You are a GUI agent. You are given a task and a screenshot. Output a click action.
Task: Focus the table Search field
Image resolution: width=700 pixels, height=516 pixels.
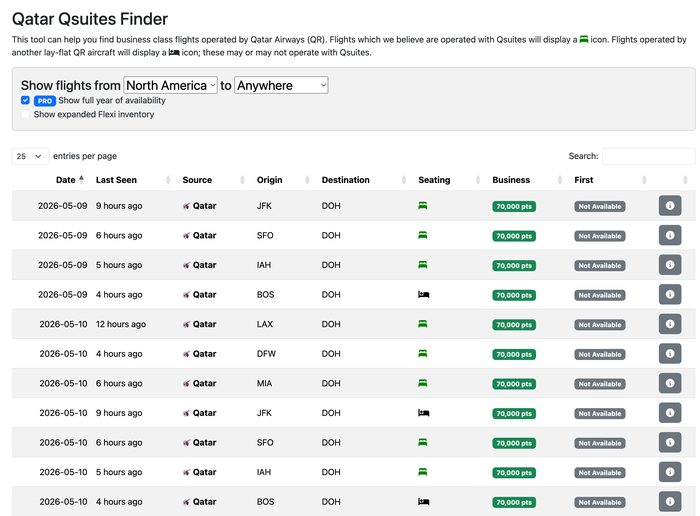(x=648, y=156)
